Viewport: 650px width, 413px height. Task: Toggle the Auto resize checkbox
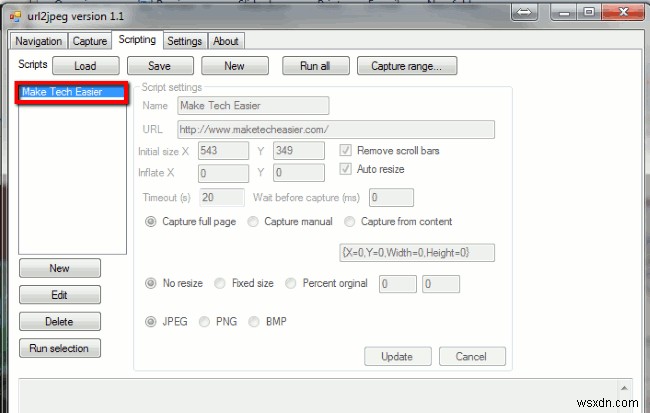coord(345,169)
